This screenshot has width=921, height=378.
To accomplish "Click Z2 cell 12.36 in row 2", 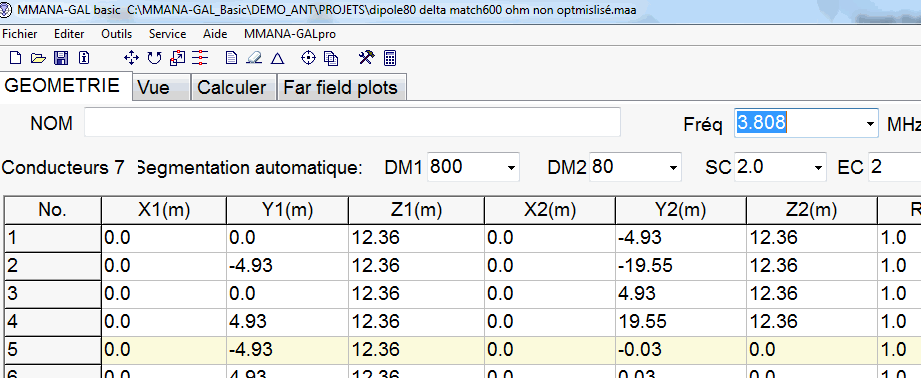I will 812,266.
